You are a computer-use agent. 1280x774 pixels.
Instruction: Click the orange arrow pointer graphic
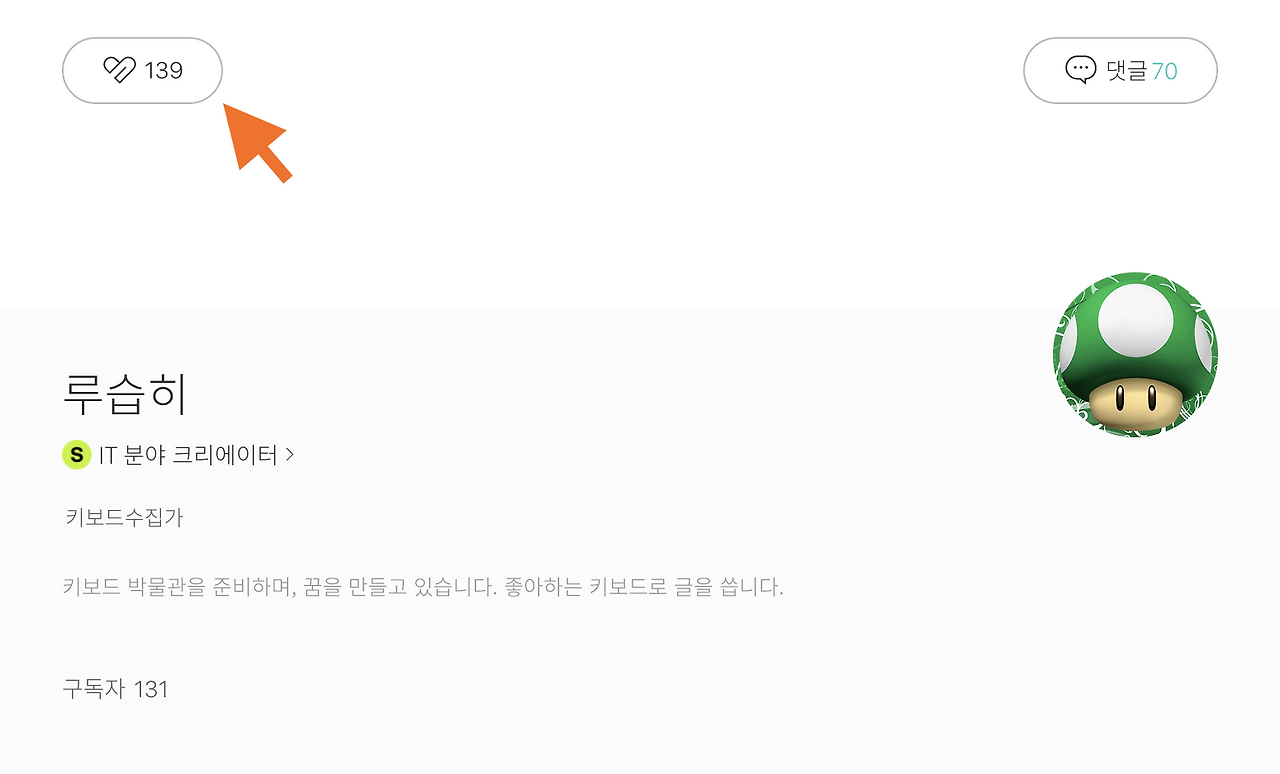coord(256,142)
